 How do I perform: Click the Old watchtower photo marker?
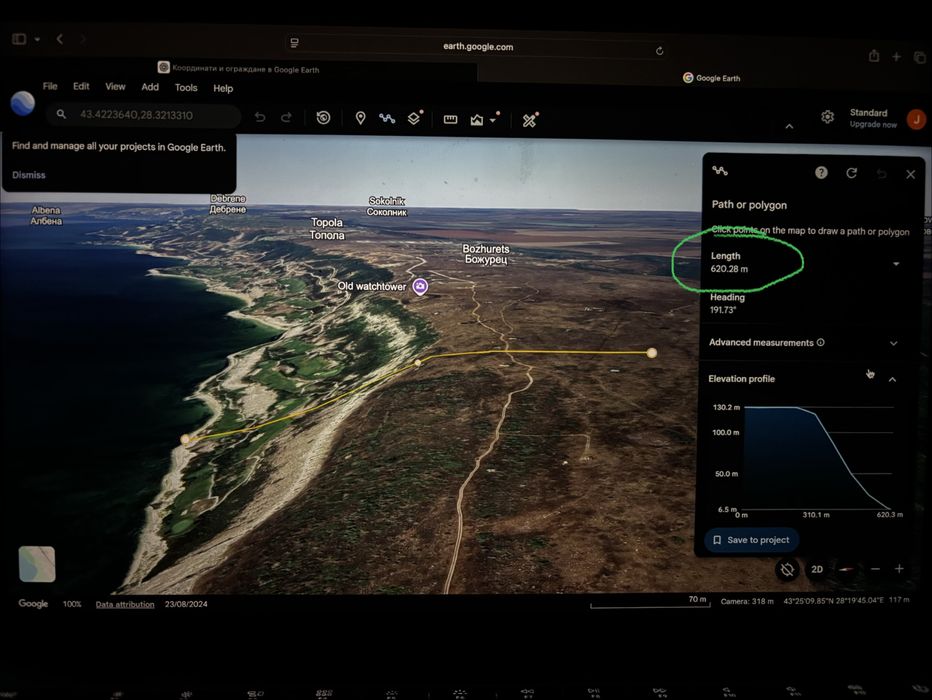tap(420, 286)
